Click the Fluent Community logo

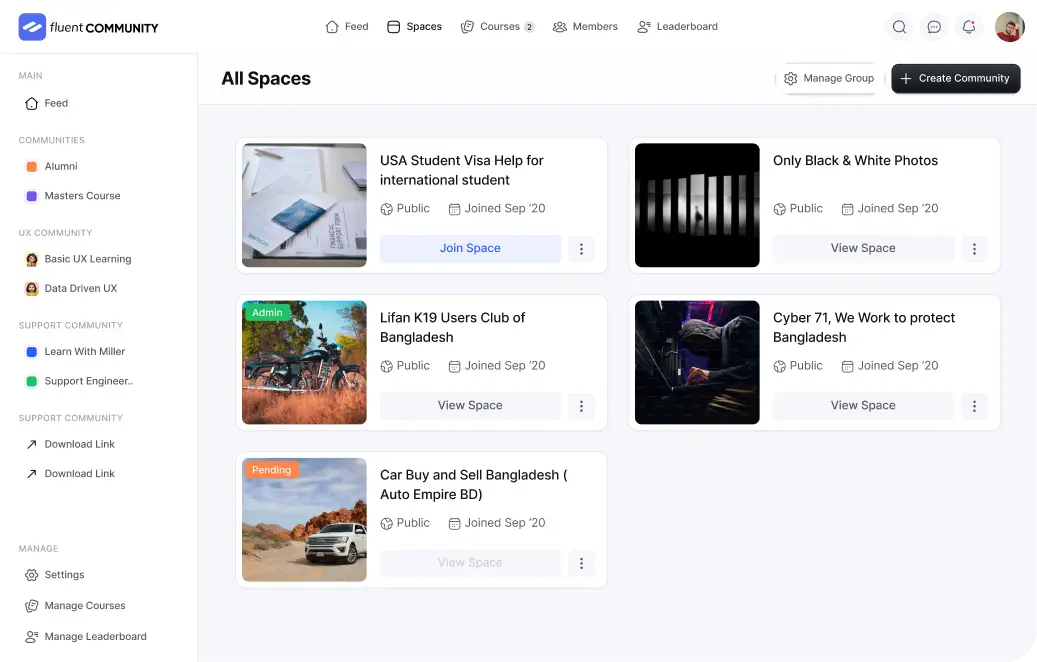pos(89,27)
